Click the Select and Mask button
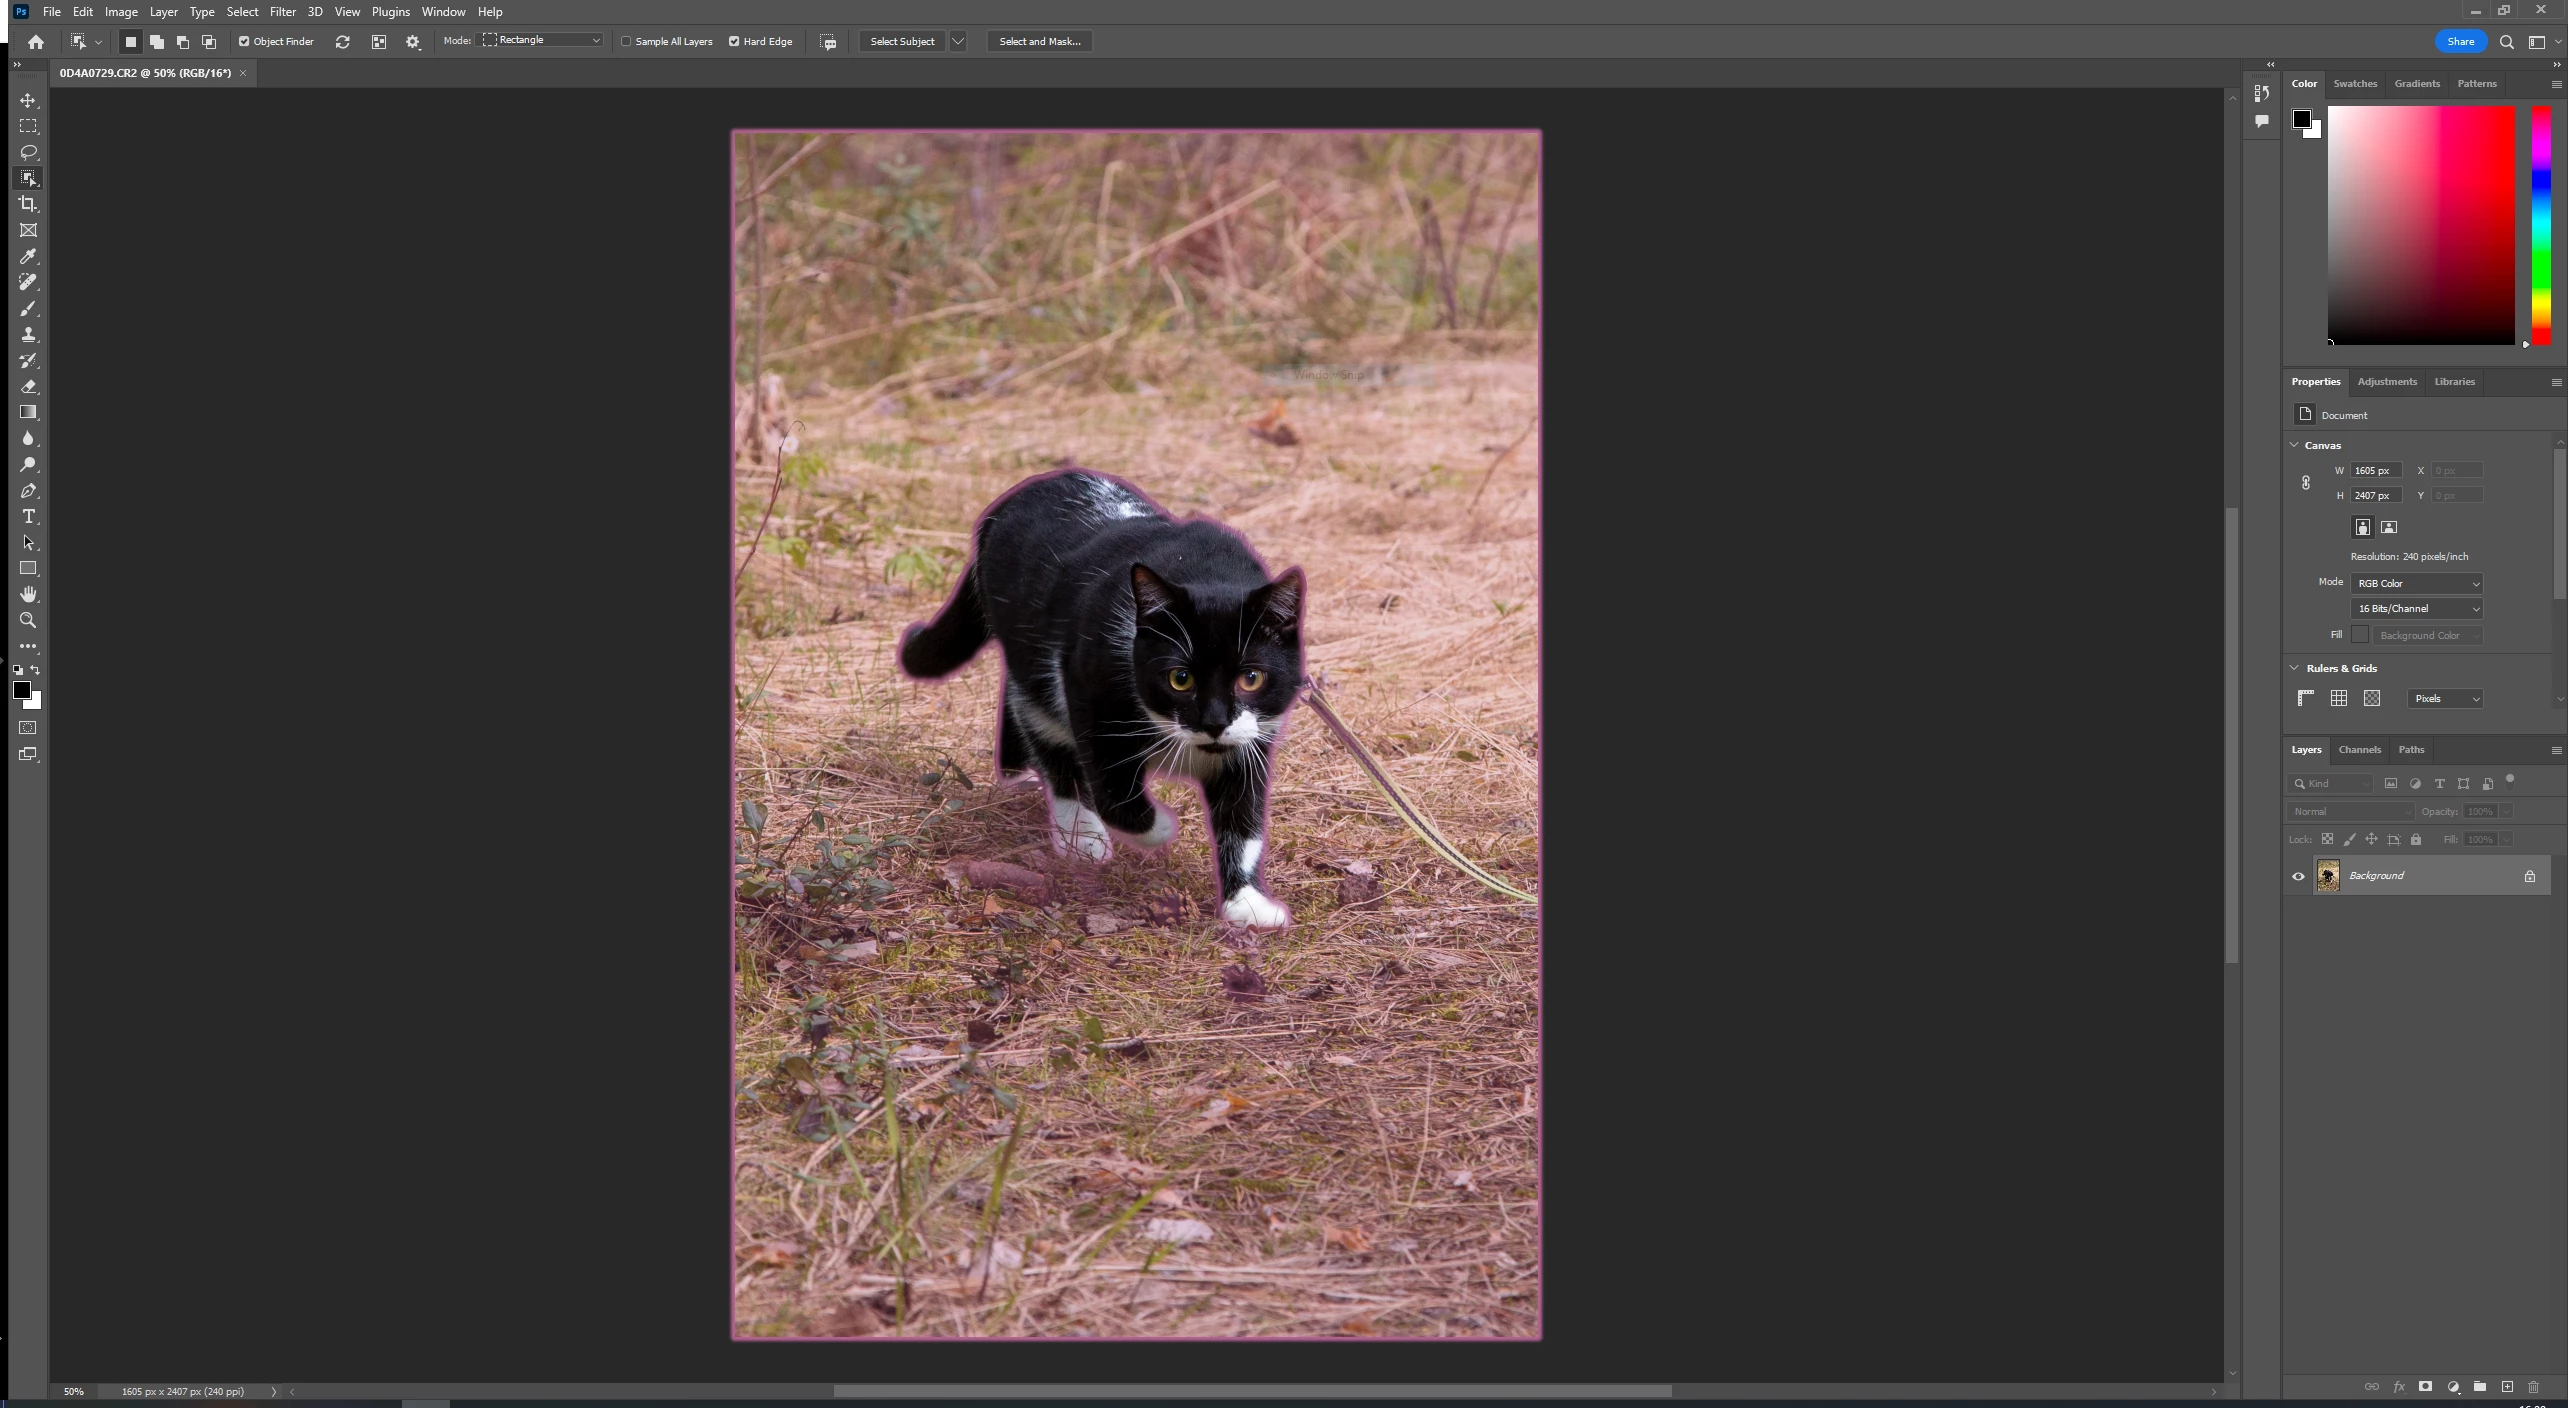The width and height of the screenshot is (2568, 1408). point(1039,41)
